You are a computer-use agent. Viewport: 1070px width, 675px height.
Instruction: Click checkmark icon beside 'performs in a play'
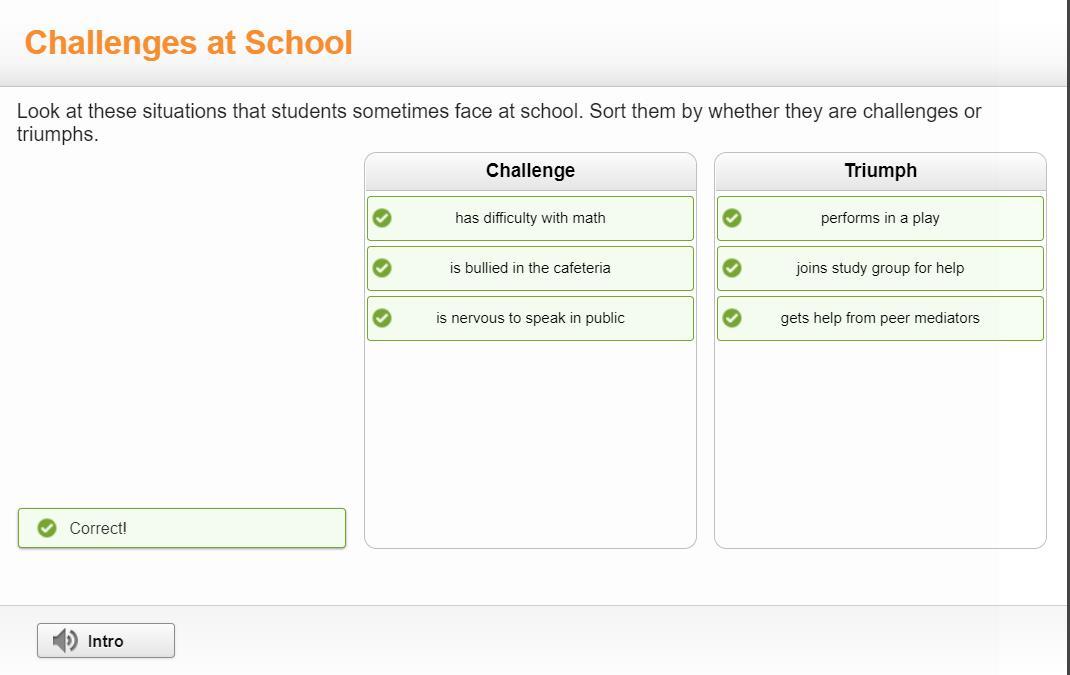coord(732,218)
